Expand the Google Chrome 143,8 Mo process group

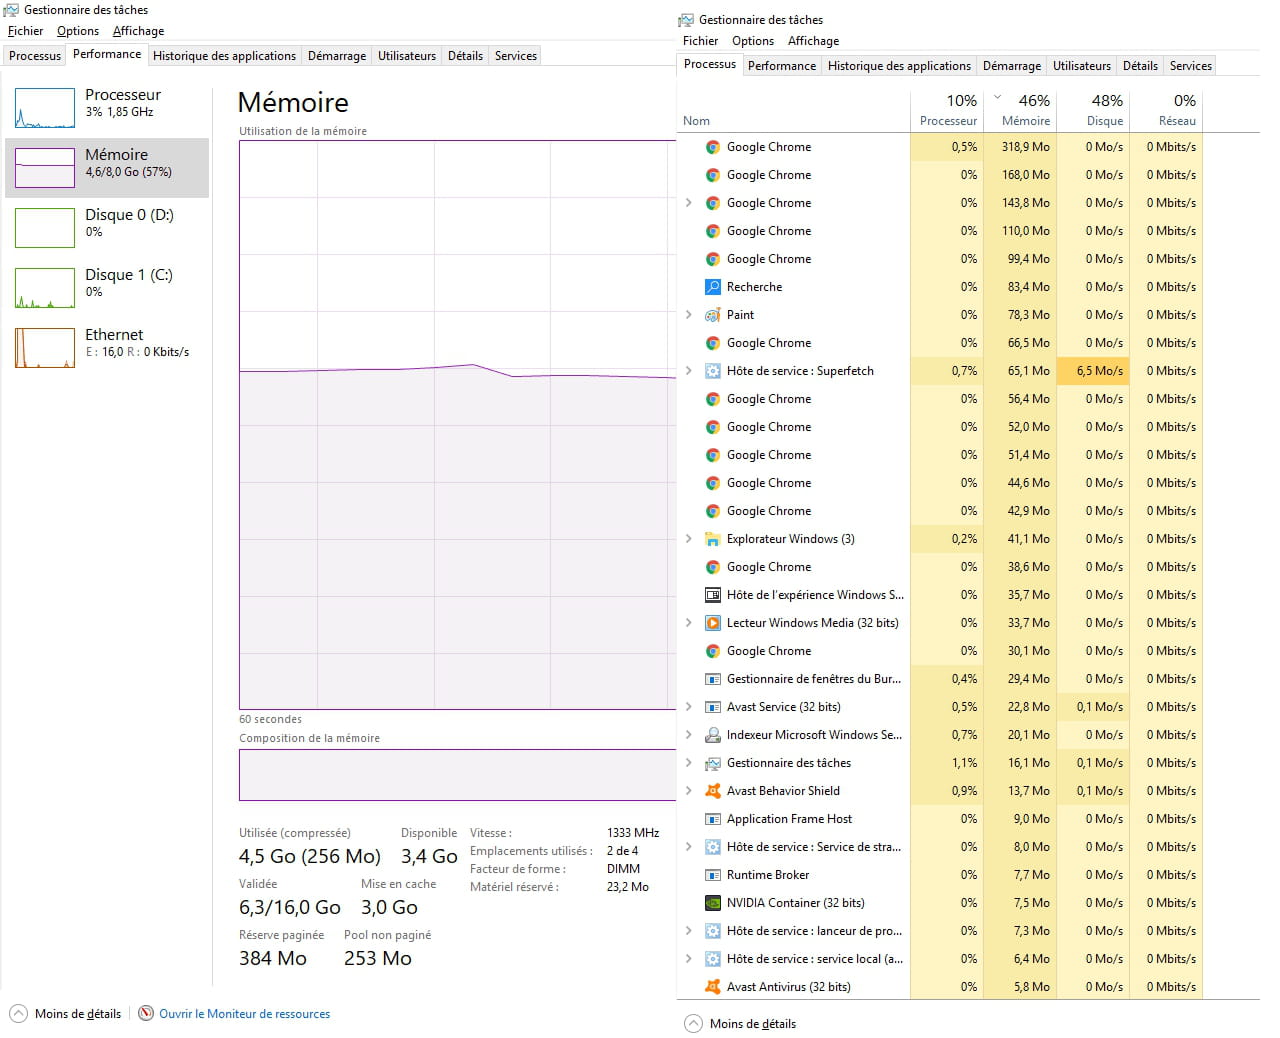click(689, 203)
